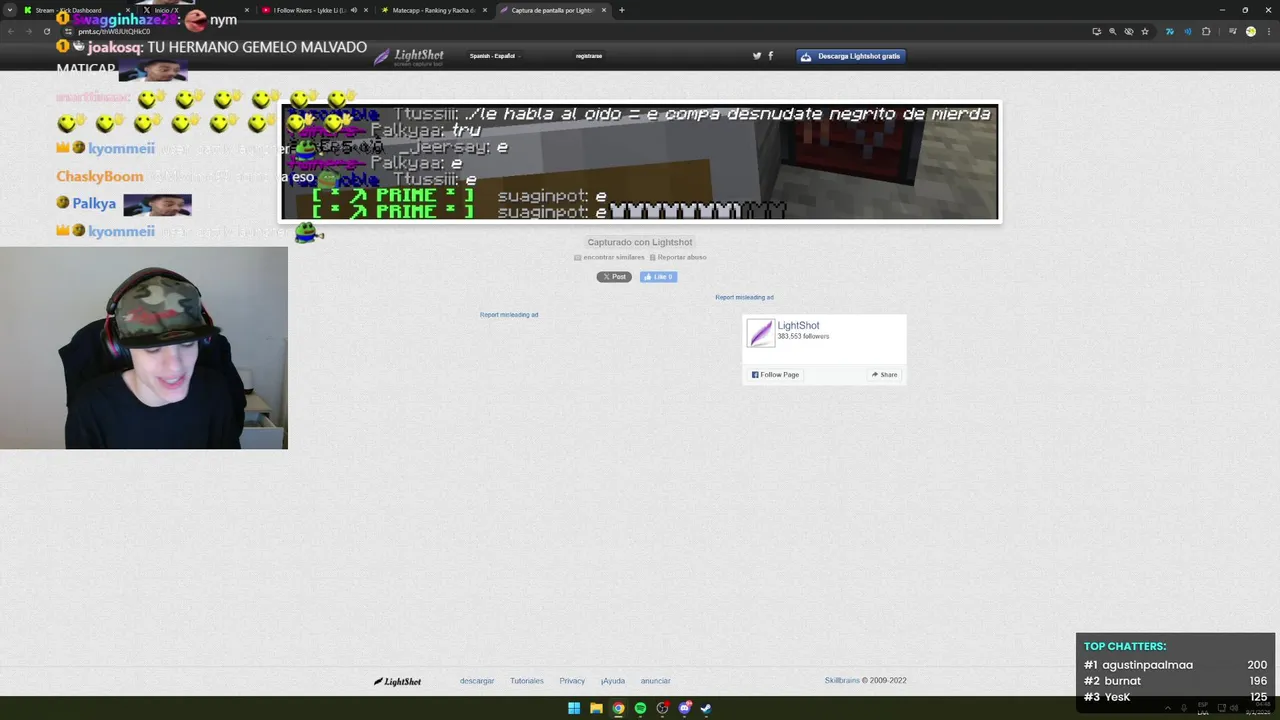
Task: Open Google Chrome from the taskbar
Action: (x=618, y=708)
